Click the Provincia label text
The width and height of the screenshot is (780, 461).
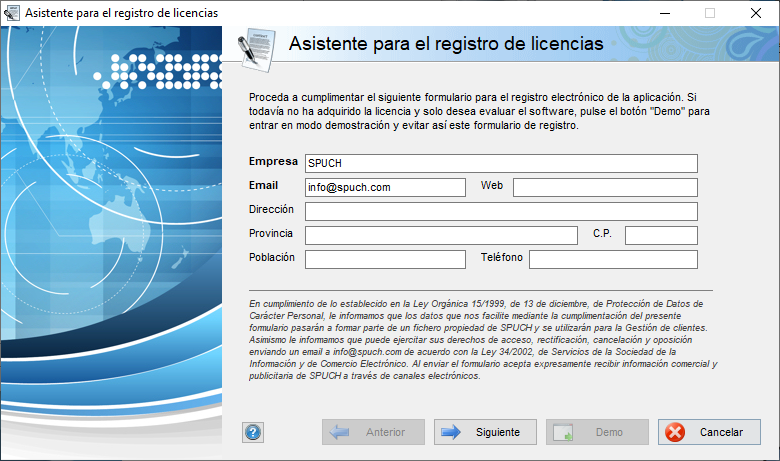[x=271, y=233]
